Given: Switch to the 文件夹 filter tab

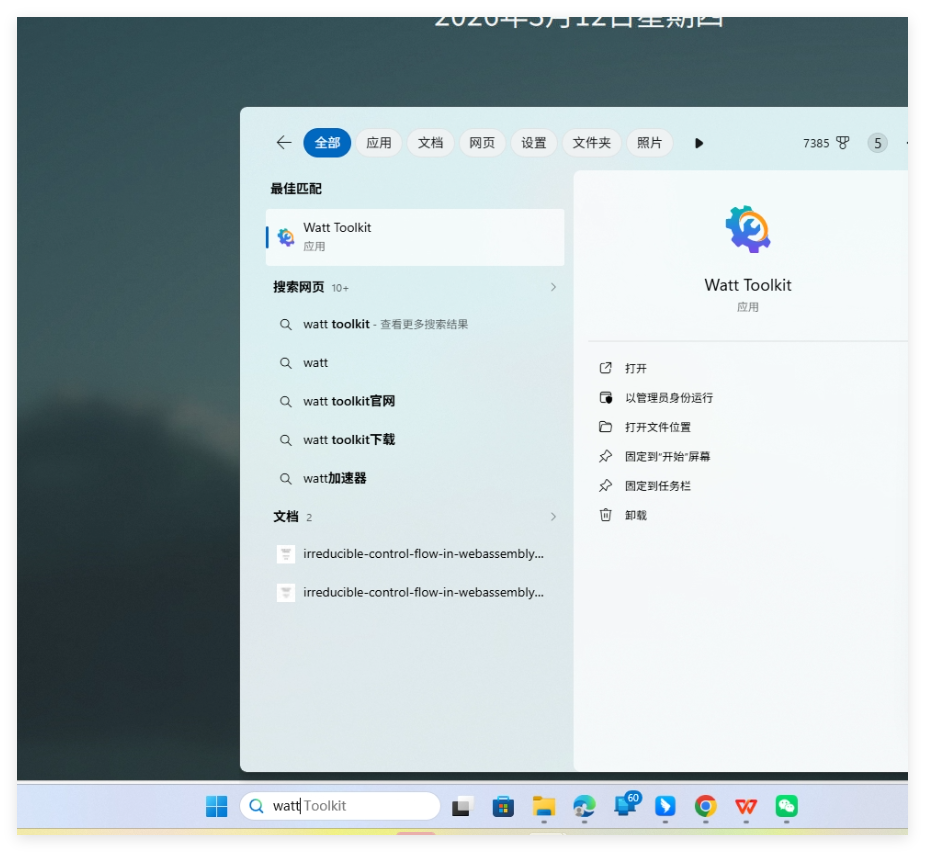Looking at the screenshot, I should 591,143.
